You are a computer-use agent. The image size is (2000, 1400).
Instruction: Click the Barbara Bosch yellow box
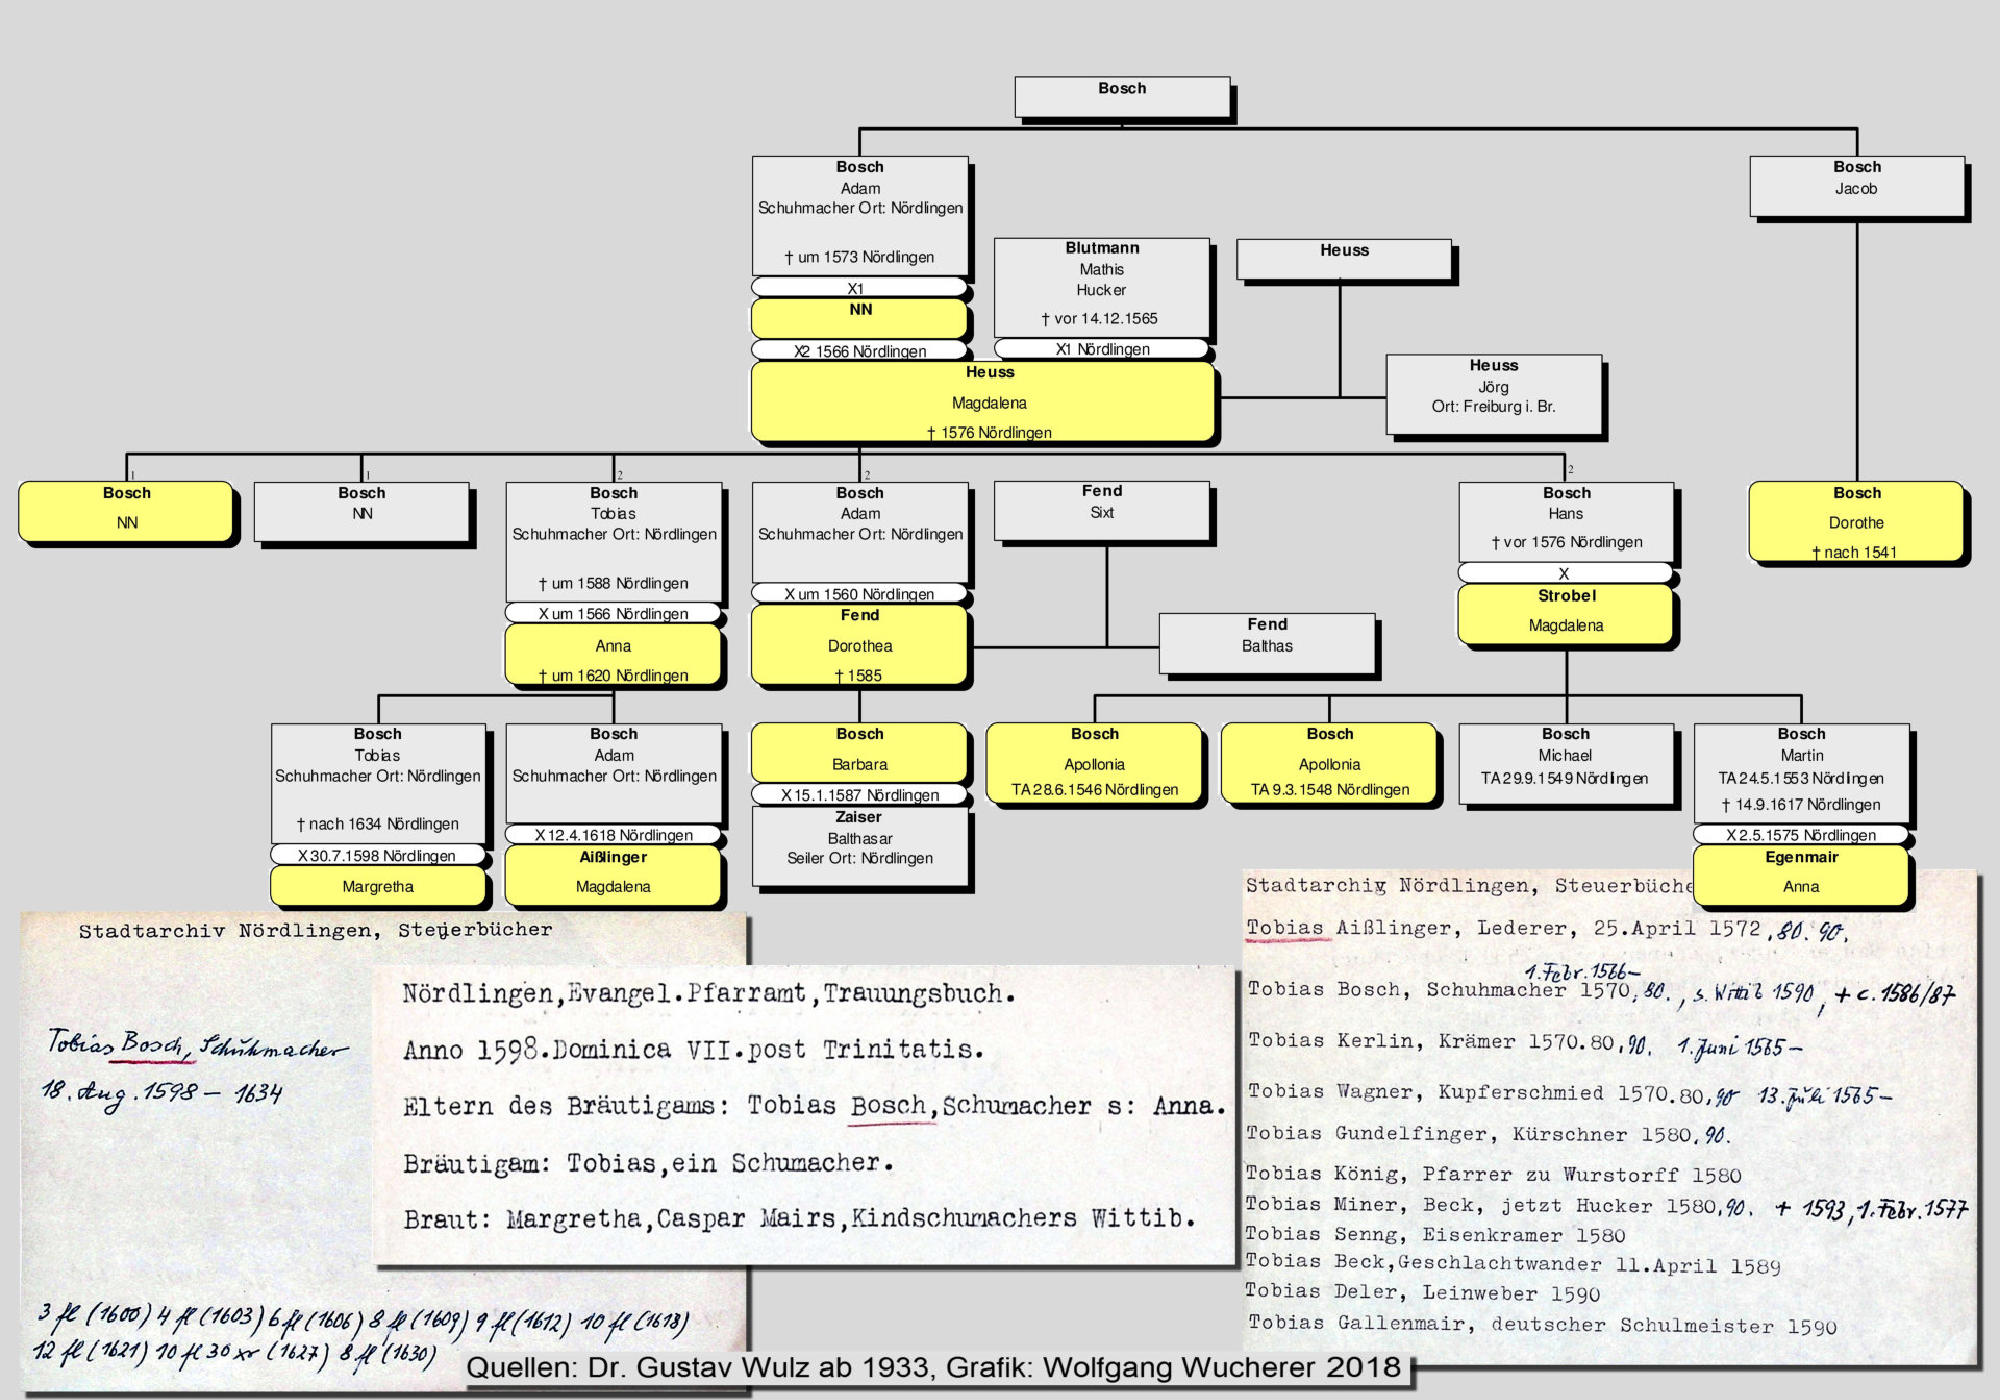(859, 752)
